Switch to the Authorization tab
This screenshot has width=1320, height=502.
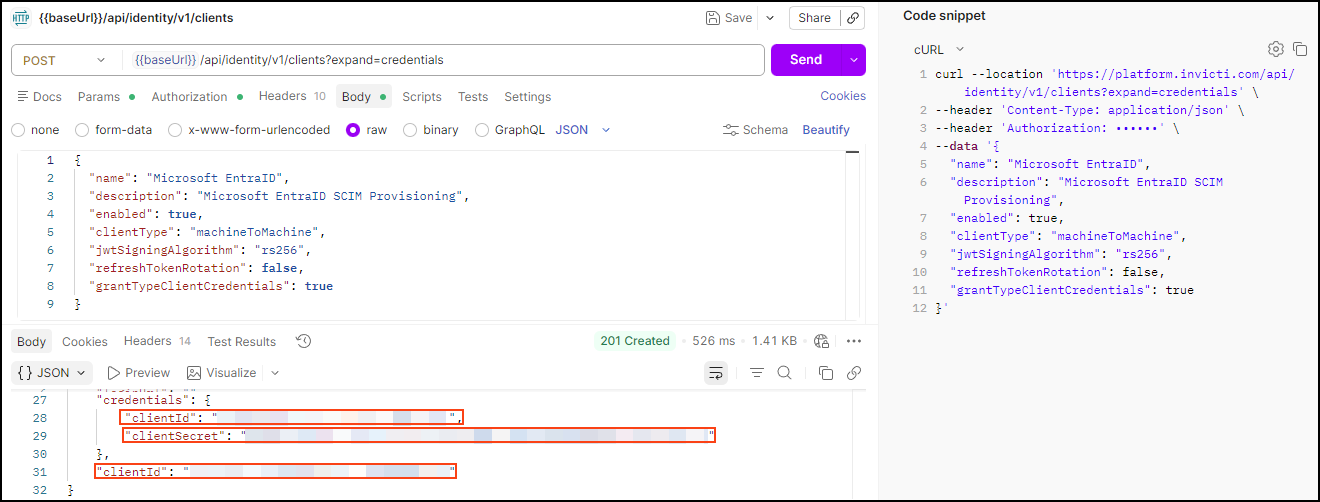(197, 97)
